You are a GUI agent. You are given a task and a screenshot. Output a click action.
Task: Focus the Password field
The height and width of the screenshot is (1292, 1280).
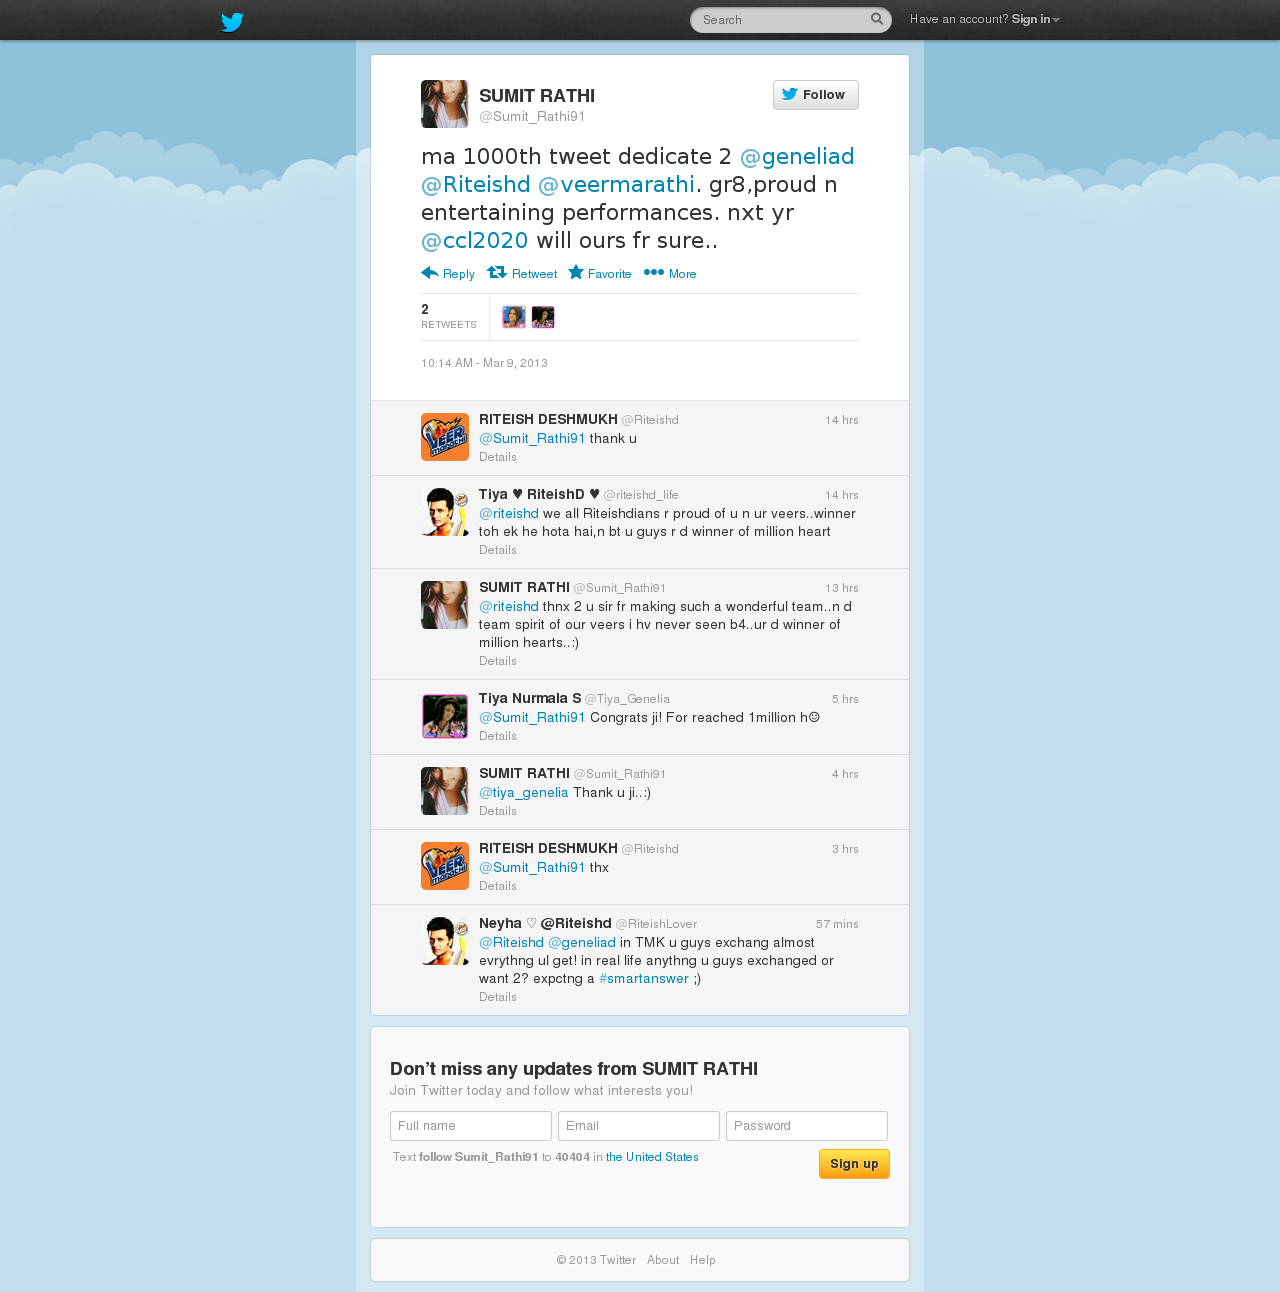tap(807, 1126)
